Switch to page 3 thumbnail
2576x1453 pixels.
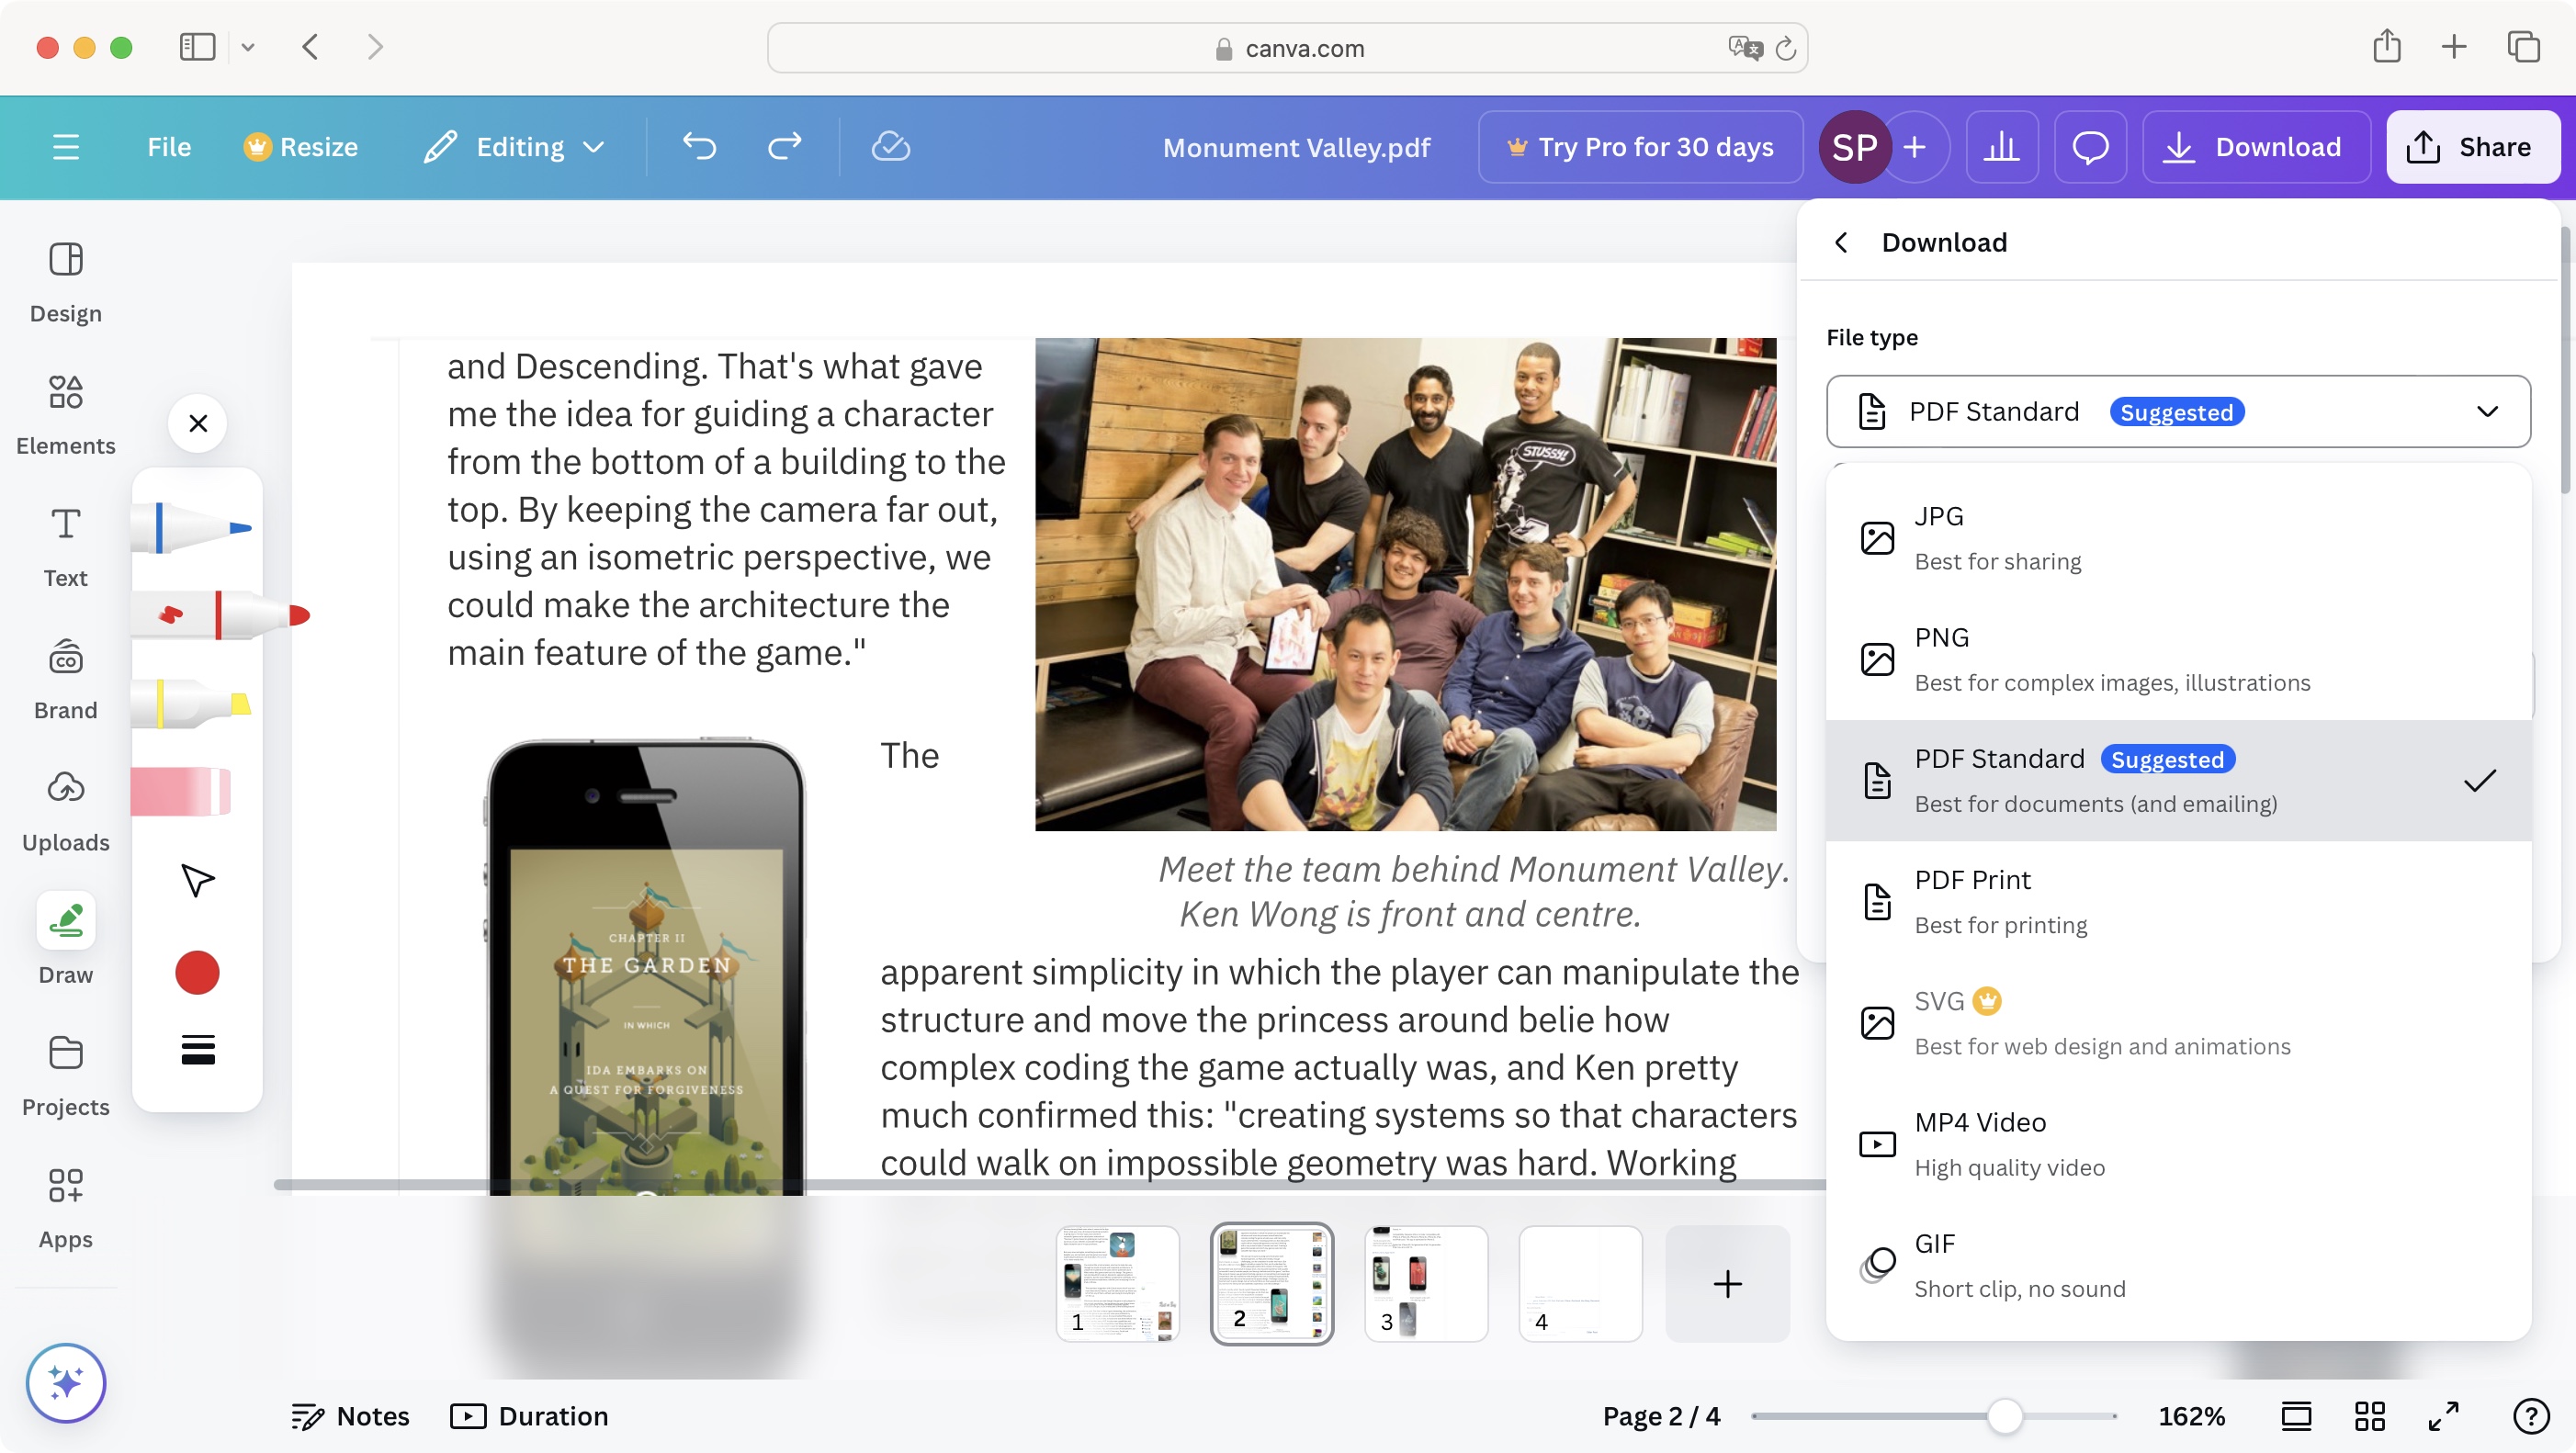(x=1422, y=1283)
